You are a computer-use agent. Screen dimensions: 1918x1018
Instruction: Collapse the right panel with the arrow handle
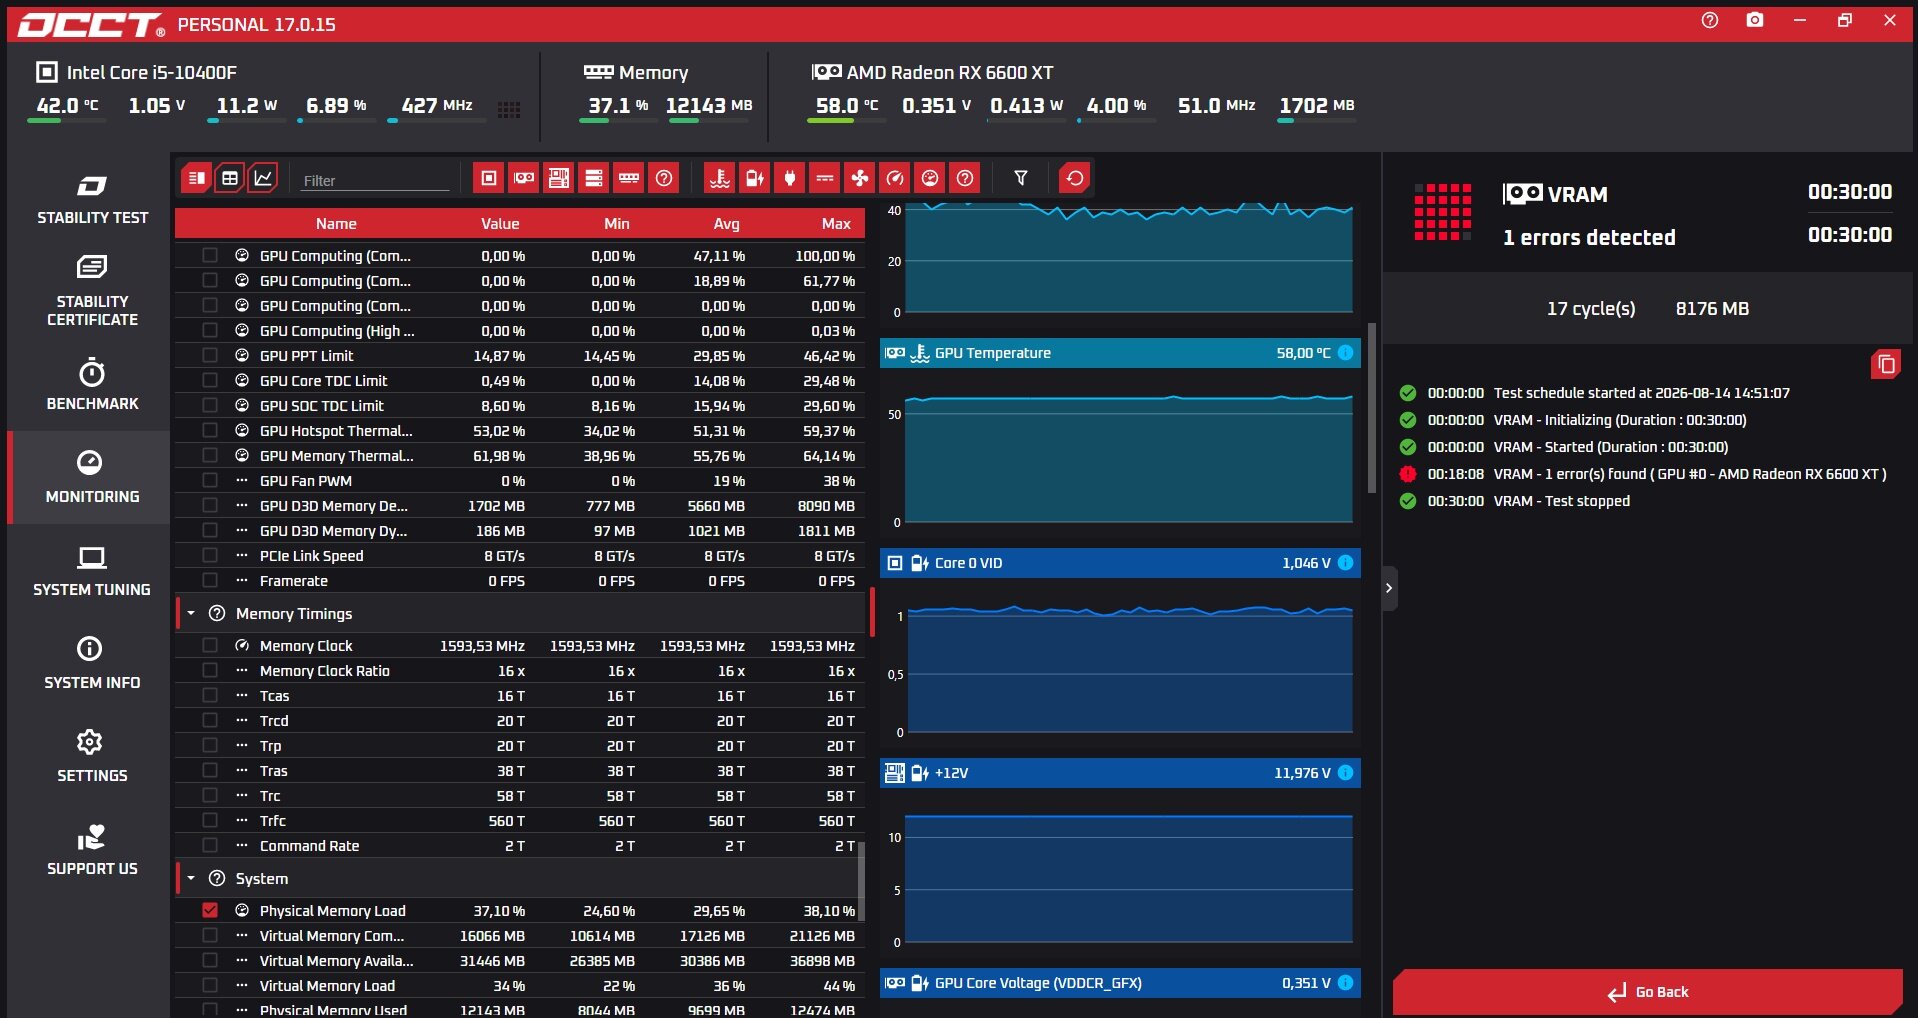pyautogui.click(x=1389, y=588)
